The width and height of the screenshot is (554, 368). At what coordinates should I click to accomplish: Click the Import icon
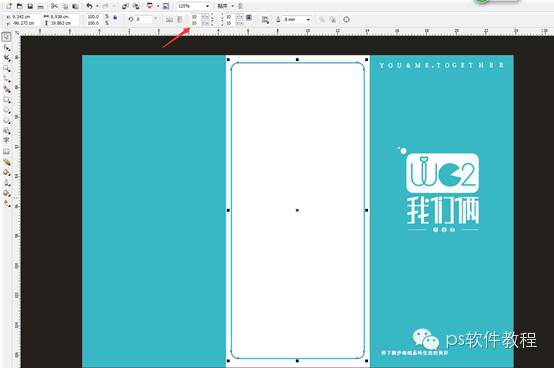125,6
